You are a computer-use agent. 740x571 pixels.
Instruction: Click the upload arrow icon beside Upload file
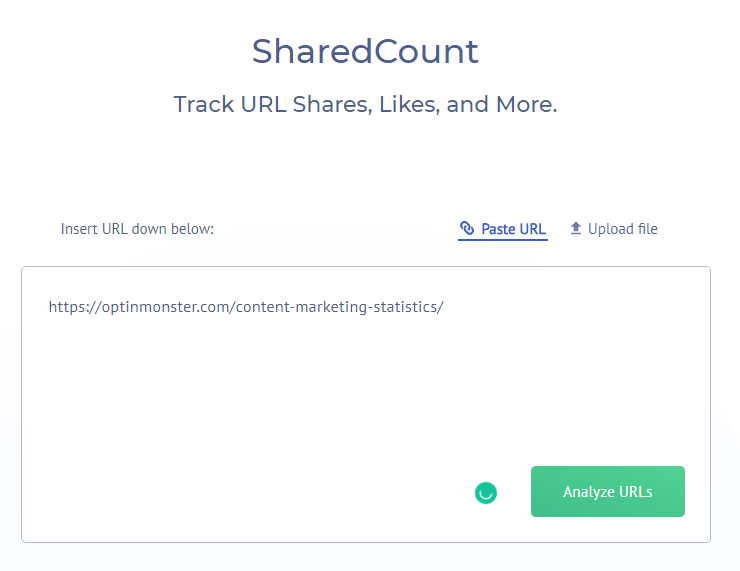(575, 228)
